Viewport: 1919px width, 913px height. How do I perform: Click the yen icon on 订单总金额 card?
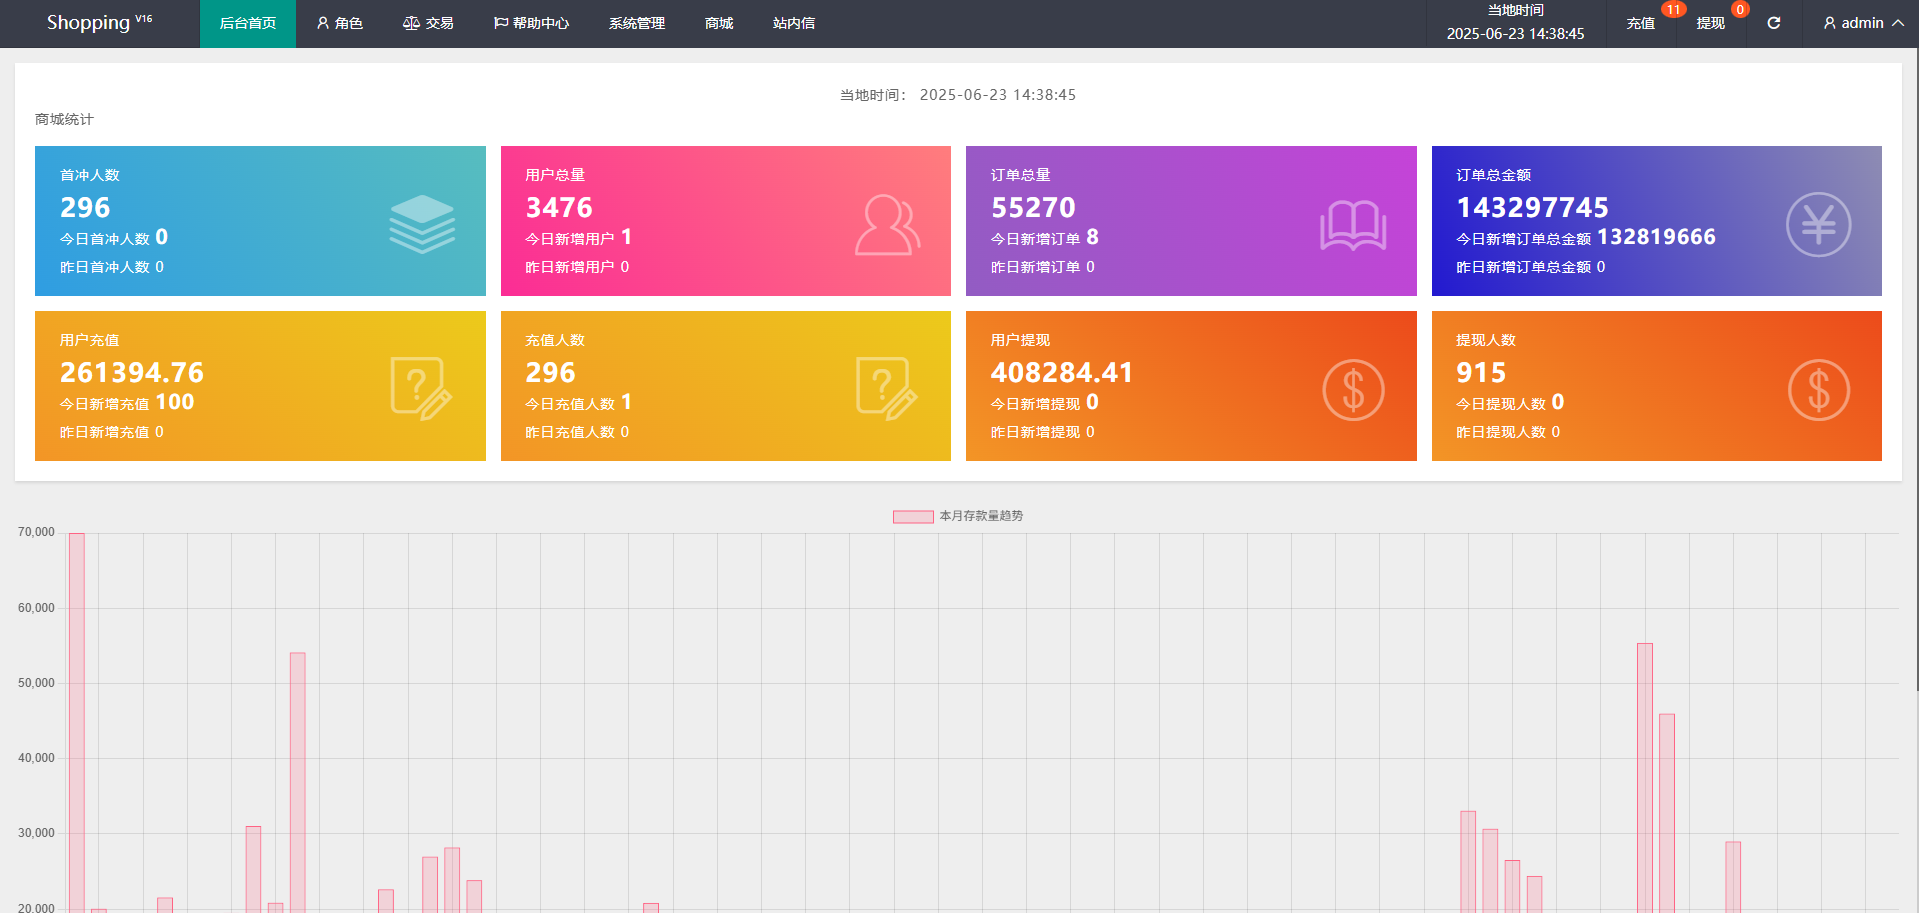click(x=1817, y=225)
